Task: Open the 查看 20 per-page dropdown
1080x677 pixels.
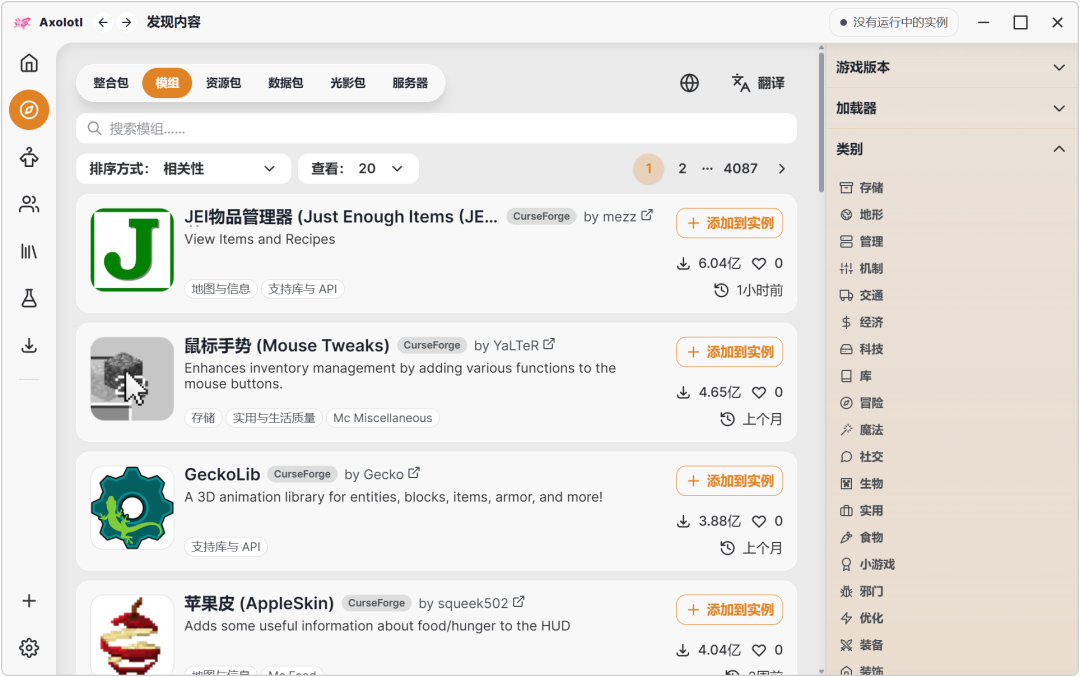Action: pyautogui.click(x=358, y=169)
